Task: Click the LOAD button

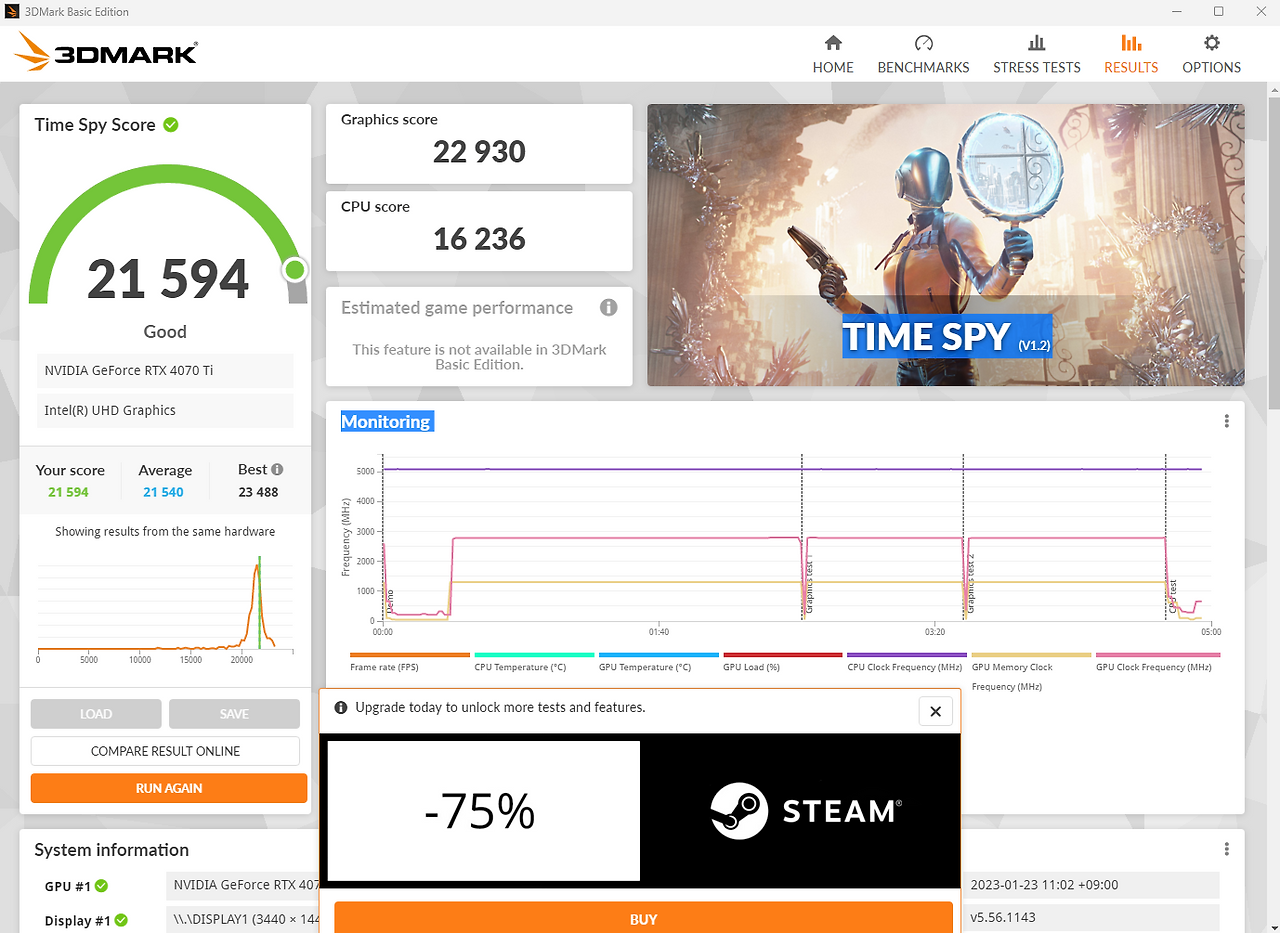Action: (96, 714)
